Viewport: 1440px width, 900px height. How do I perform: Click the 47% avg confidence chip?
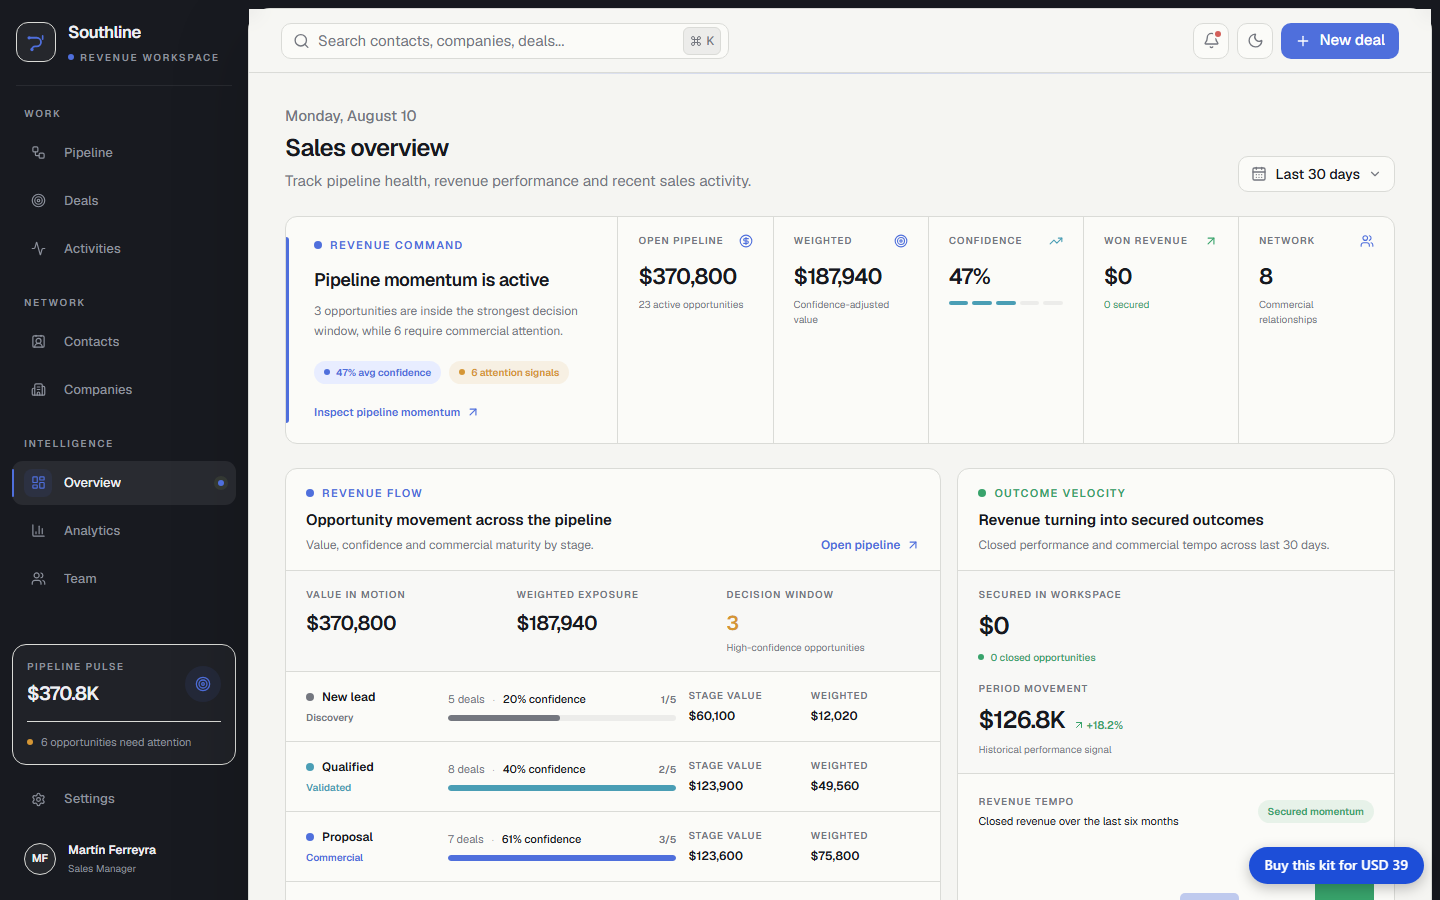point(377,373)
